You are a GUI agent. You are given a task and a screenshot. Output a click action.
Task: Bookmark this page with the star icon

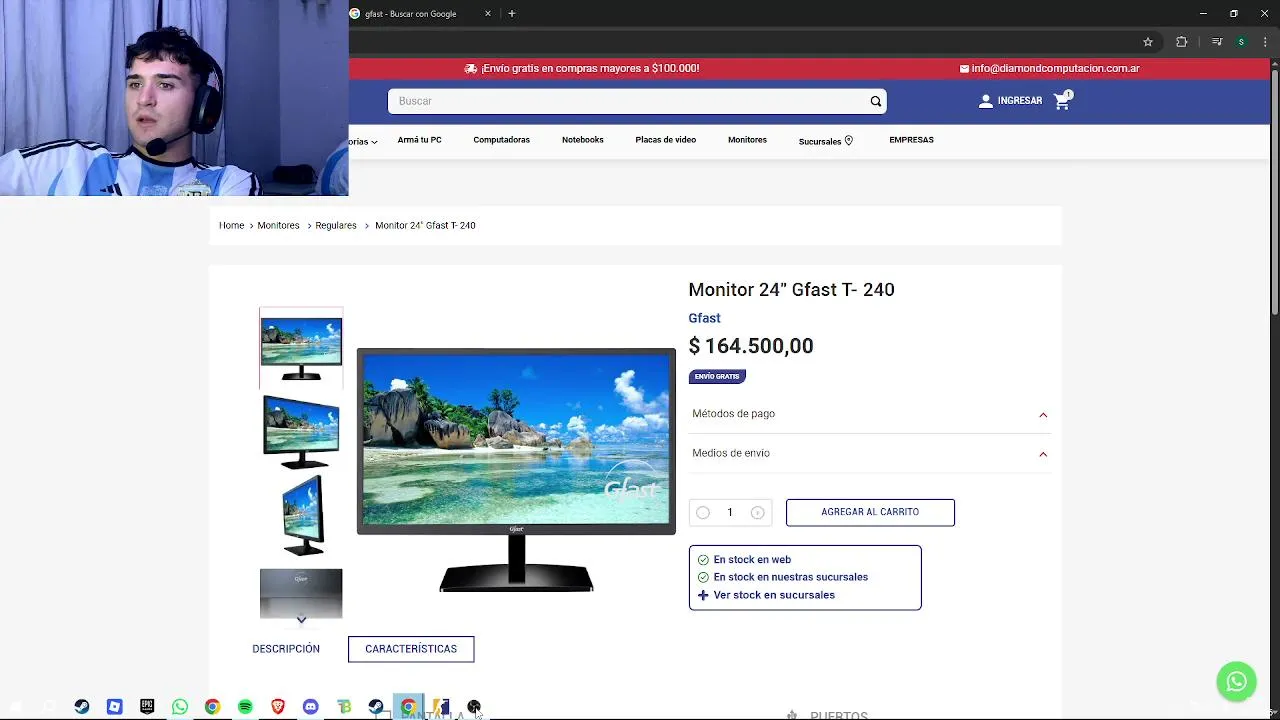pos(1148,42)
